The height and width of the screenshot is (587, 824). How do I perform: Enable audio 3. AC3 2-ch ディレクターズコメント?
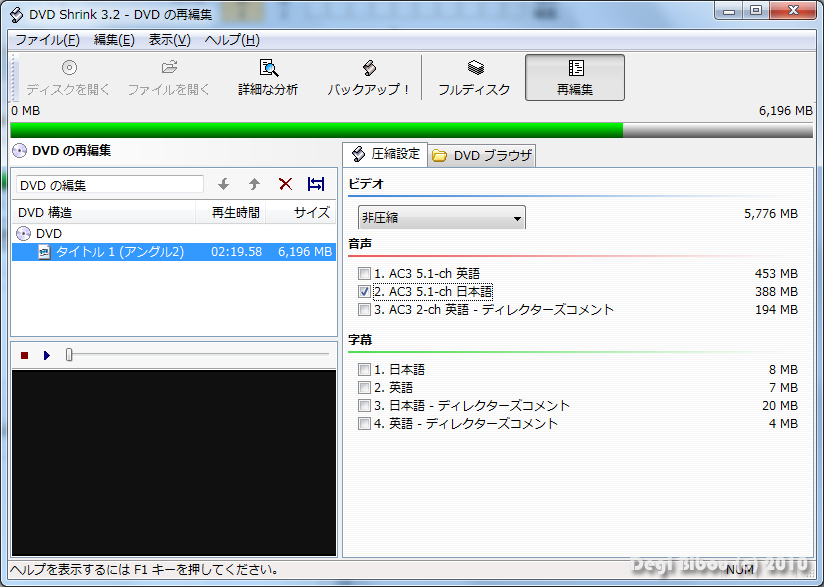[x=364, y=310]
